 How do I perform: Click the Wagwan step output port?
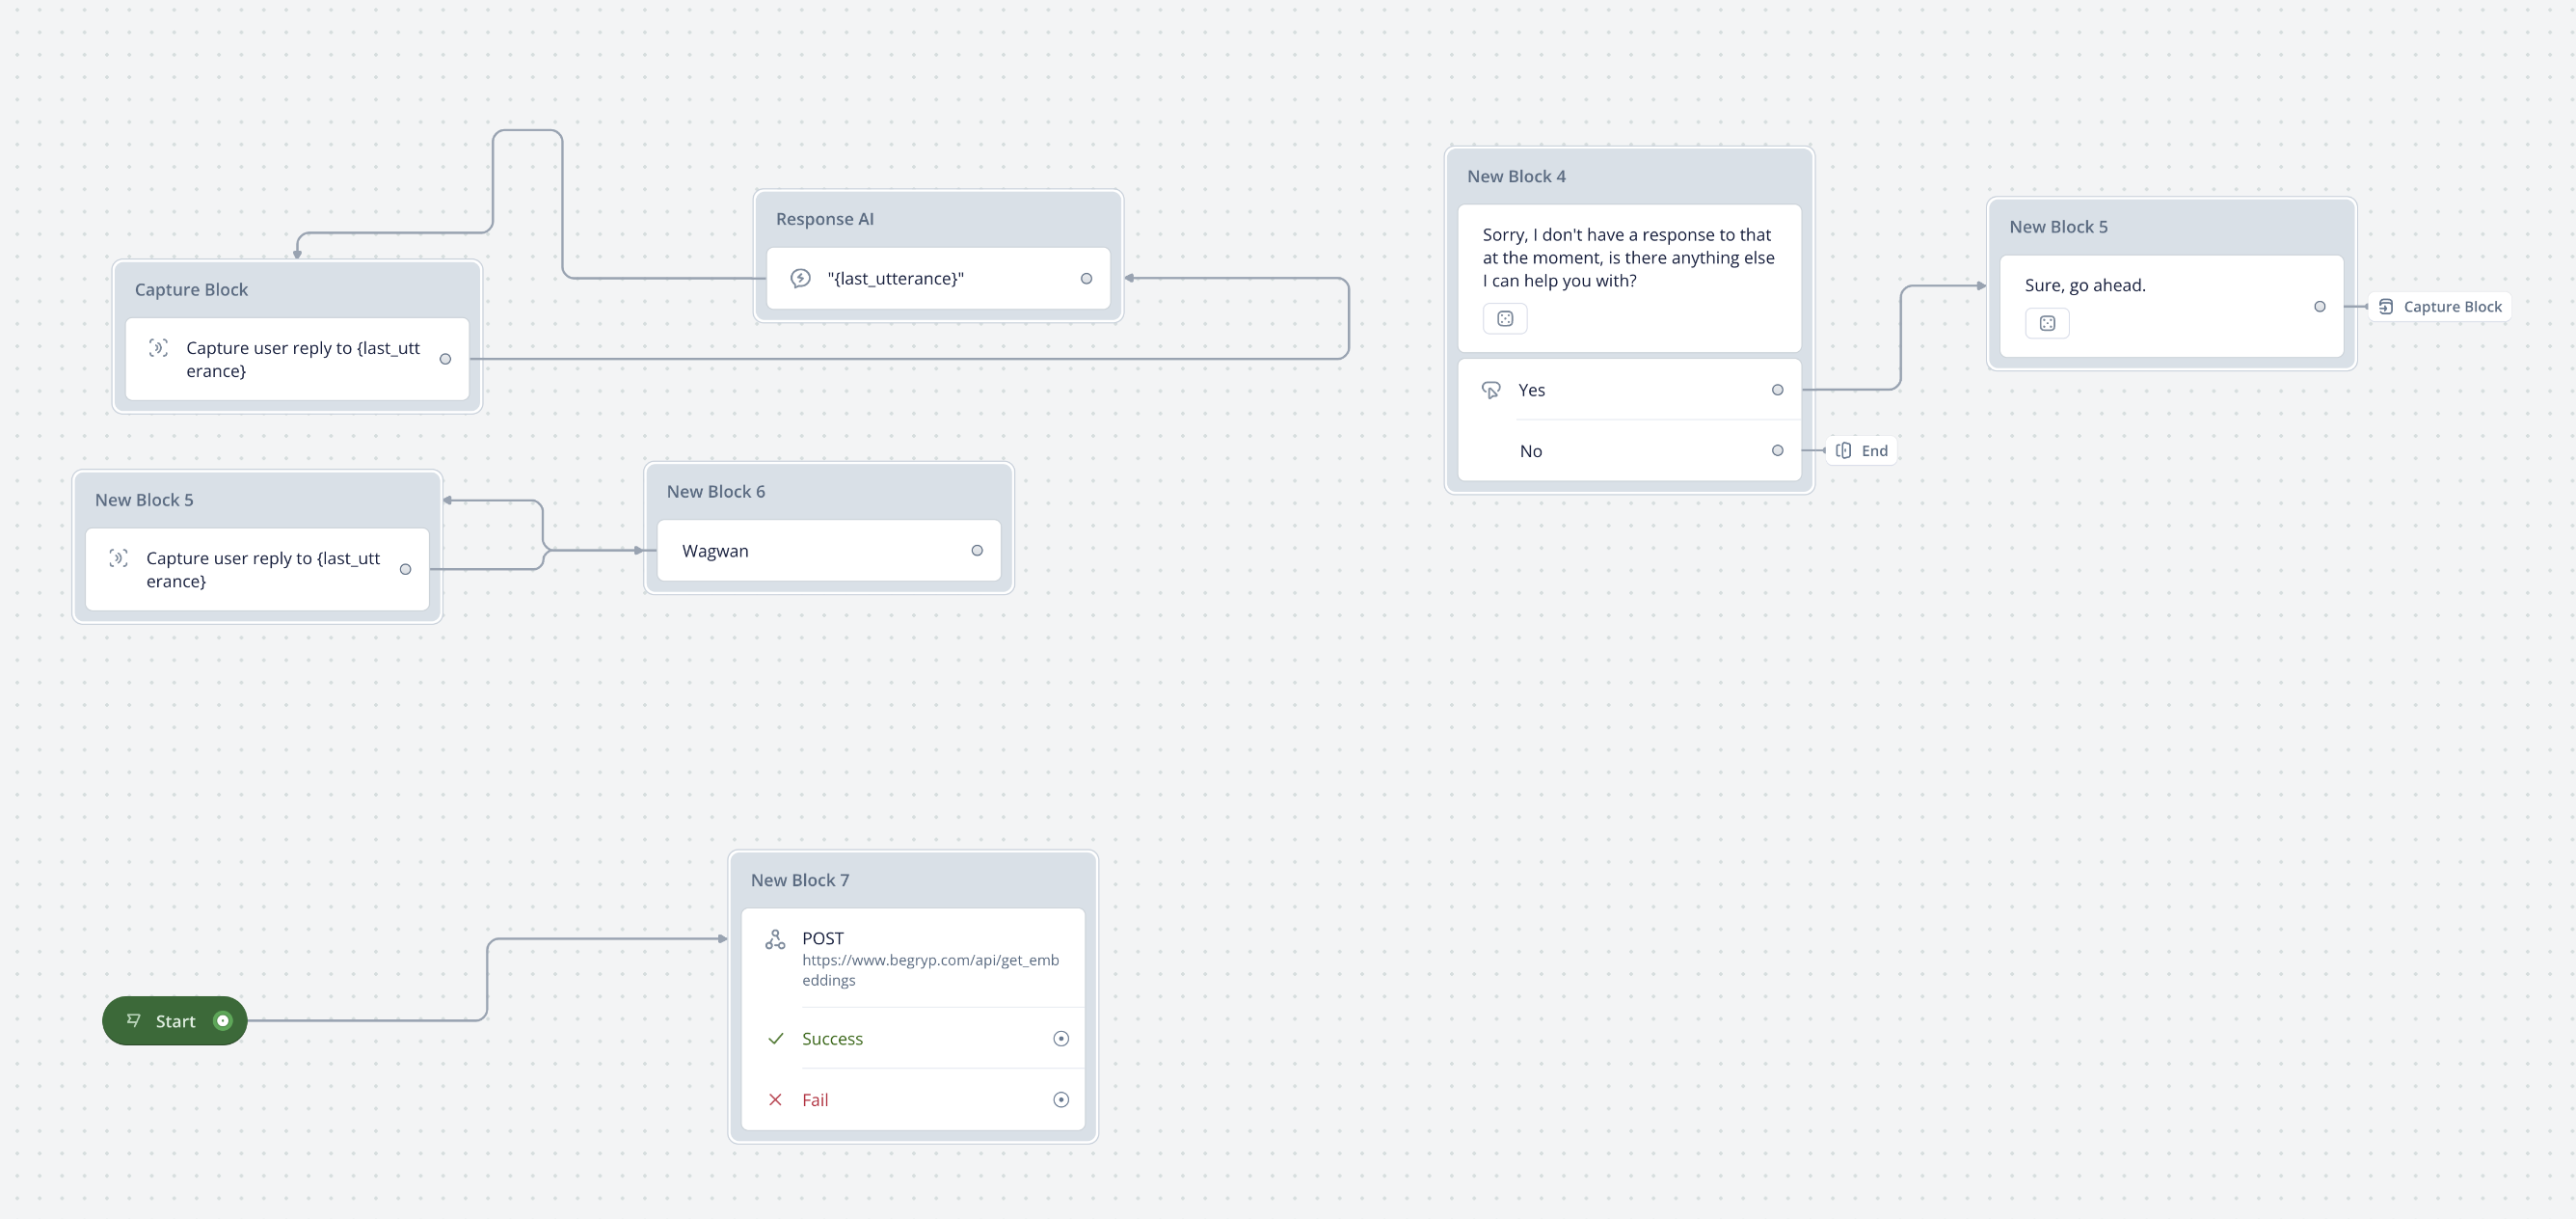point(977,551)
